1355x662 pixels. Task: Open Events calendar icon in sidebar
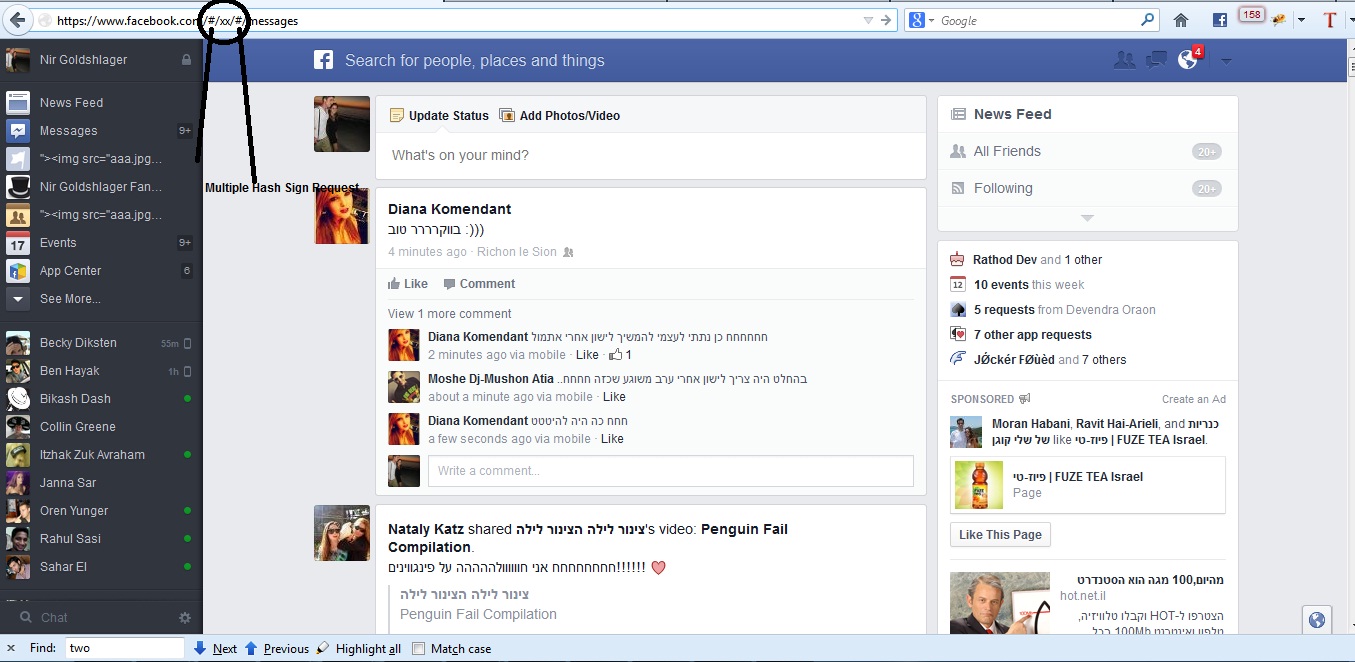[18, 243]
